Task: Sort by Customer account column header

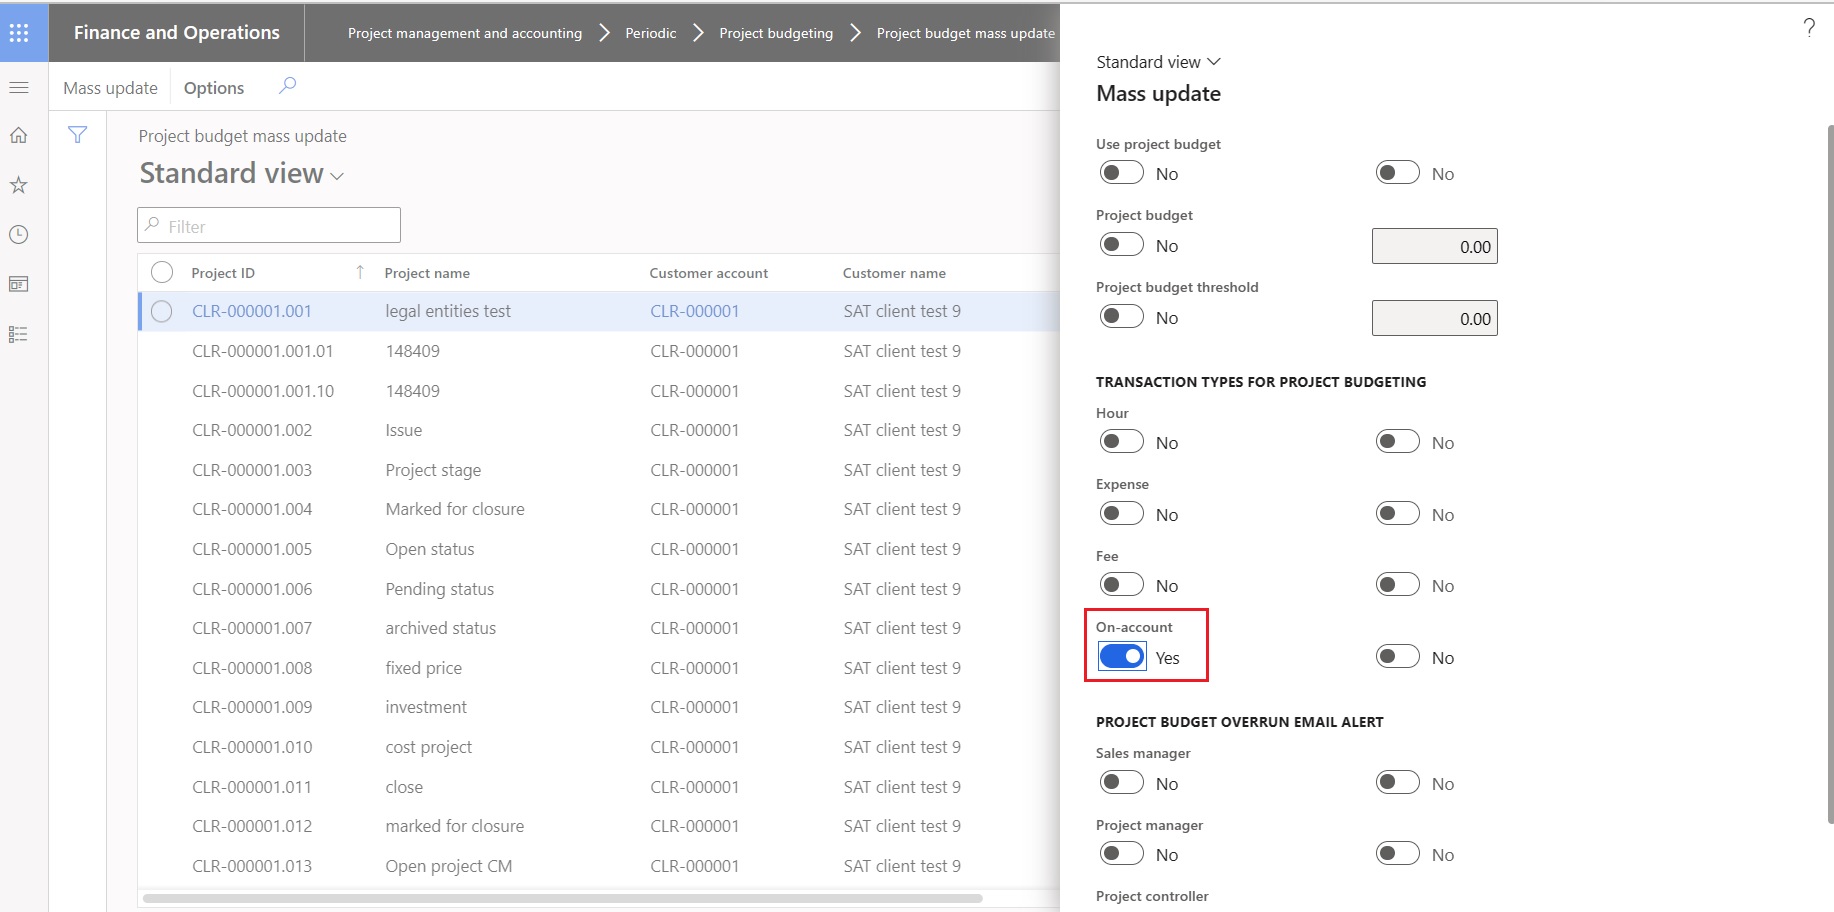Action: point(709,273)
